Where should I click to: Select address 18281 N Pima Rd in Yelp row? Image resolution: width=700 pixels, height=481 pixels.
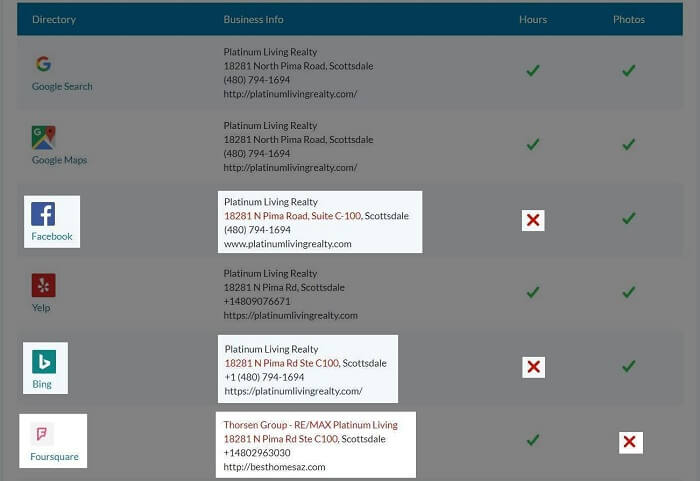pyautogui.click(x=261, y=287)
